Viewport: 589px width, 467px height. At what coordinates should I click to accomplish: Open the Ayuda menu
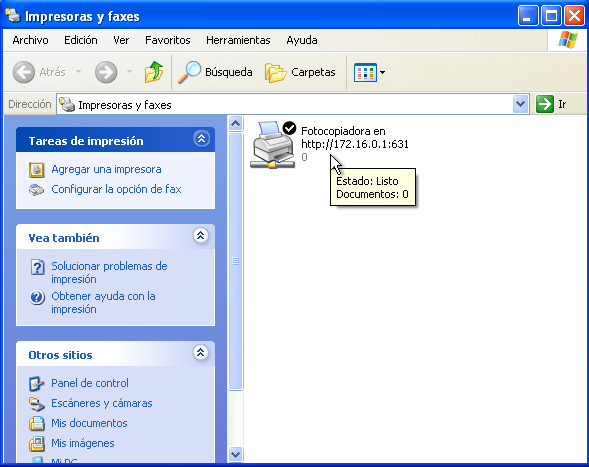pos(302,40)
